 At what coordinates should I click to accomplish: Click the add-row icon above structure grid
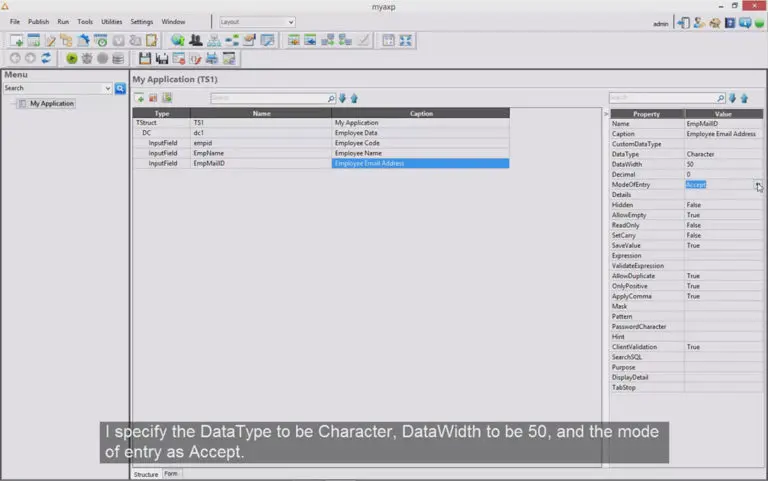pyautogui.click(x=140, y=98)
